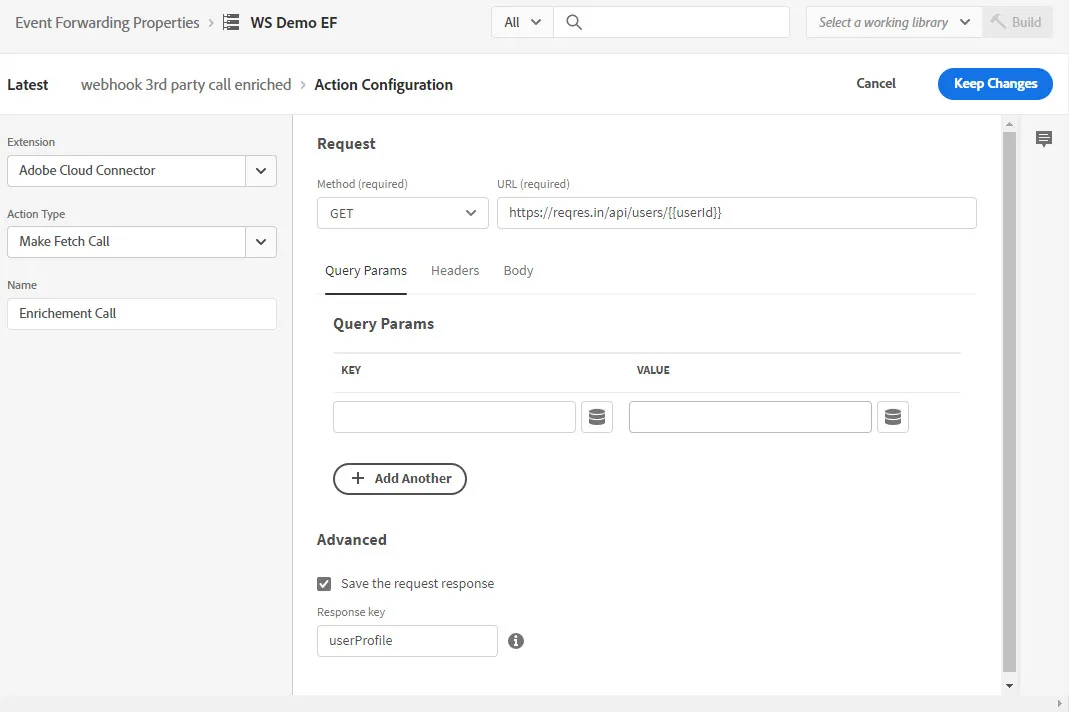Click the scrollbar up arrow

(1010, 124)
